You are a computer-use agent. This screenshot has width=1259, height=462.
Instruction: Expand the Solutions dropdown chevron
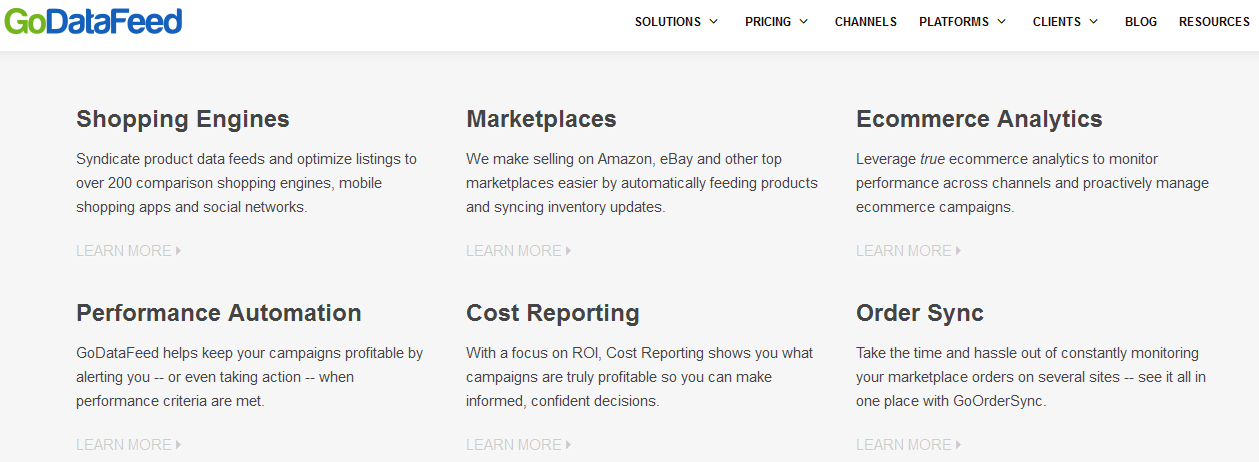pyautogui.click(x=713, y=21)
